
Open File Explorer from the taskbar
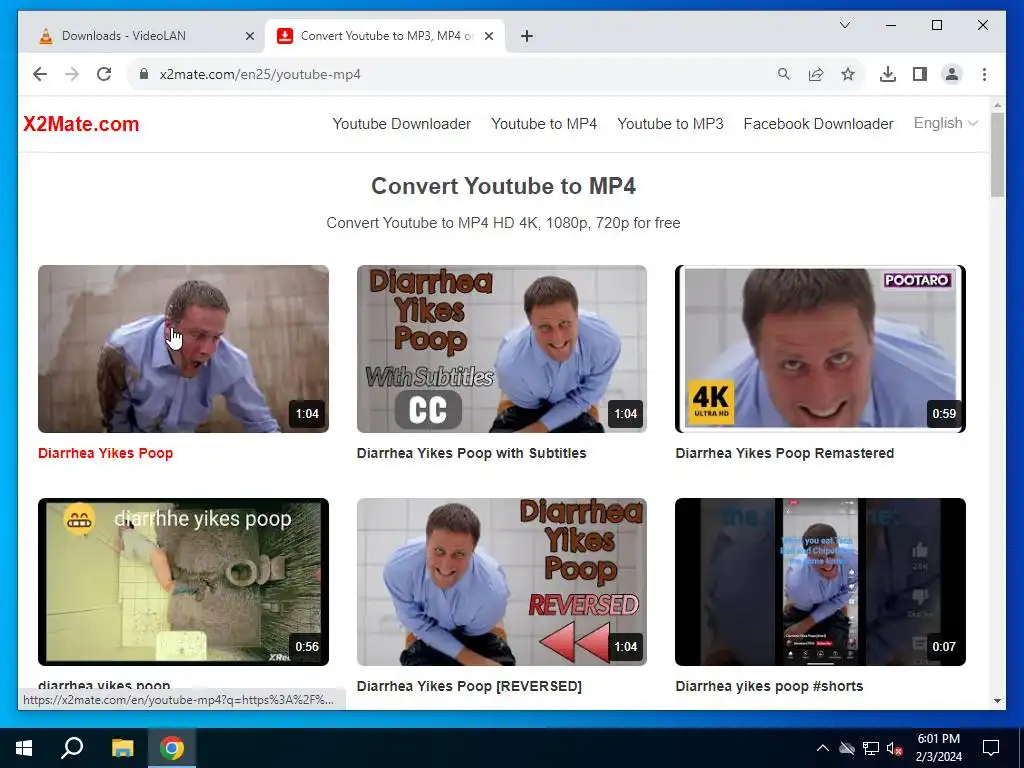[122, 748]
